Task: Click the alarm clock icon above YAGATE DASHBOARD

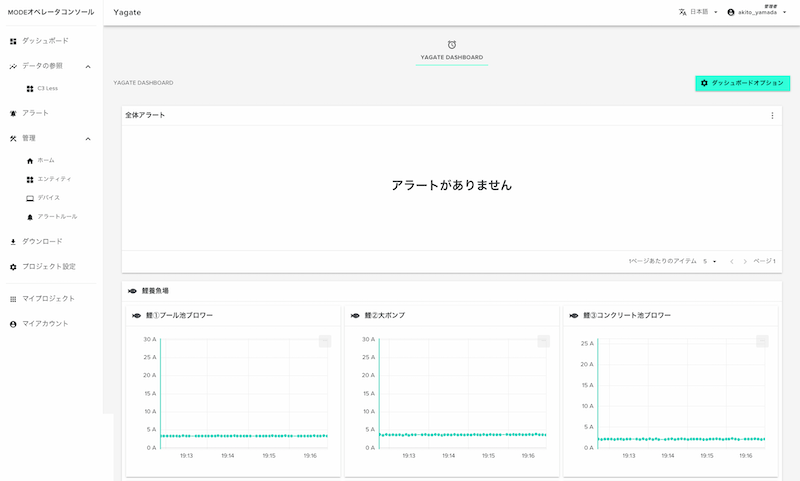Action: [x=452, y=44]
